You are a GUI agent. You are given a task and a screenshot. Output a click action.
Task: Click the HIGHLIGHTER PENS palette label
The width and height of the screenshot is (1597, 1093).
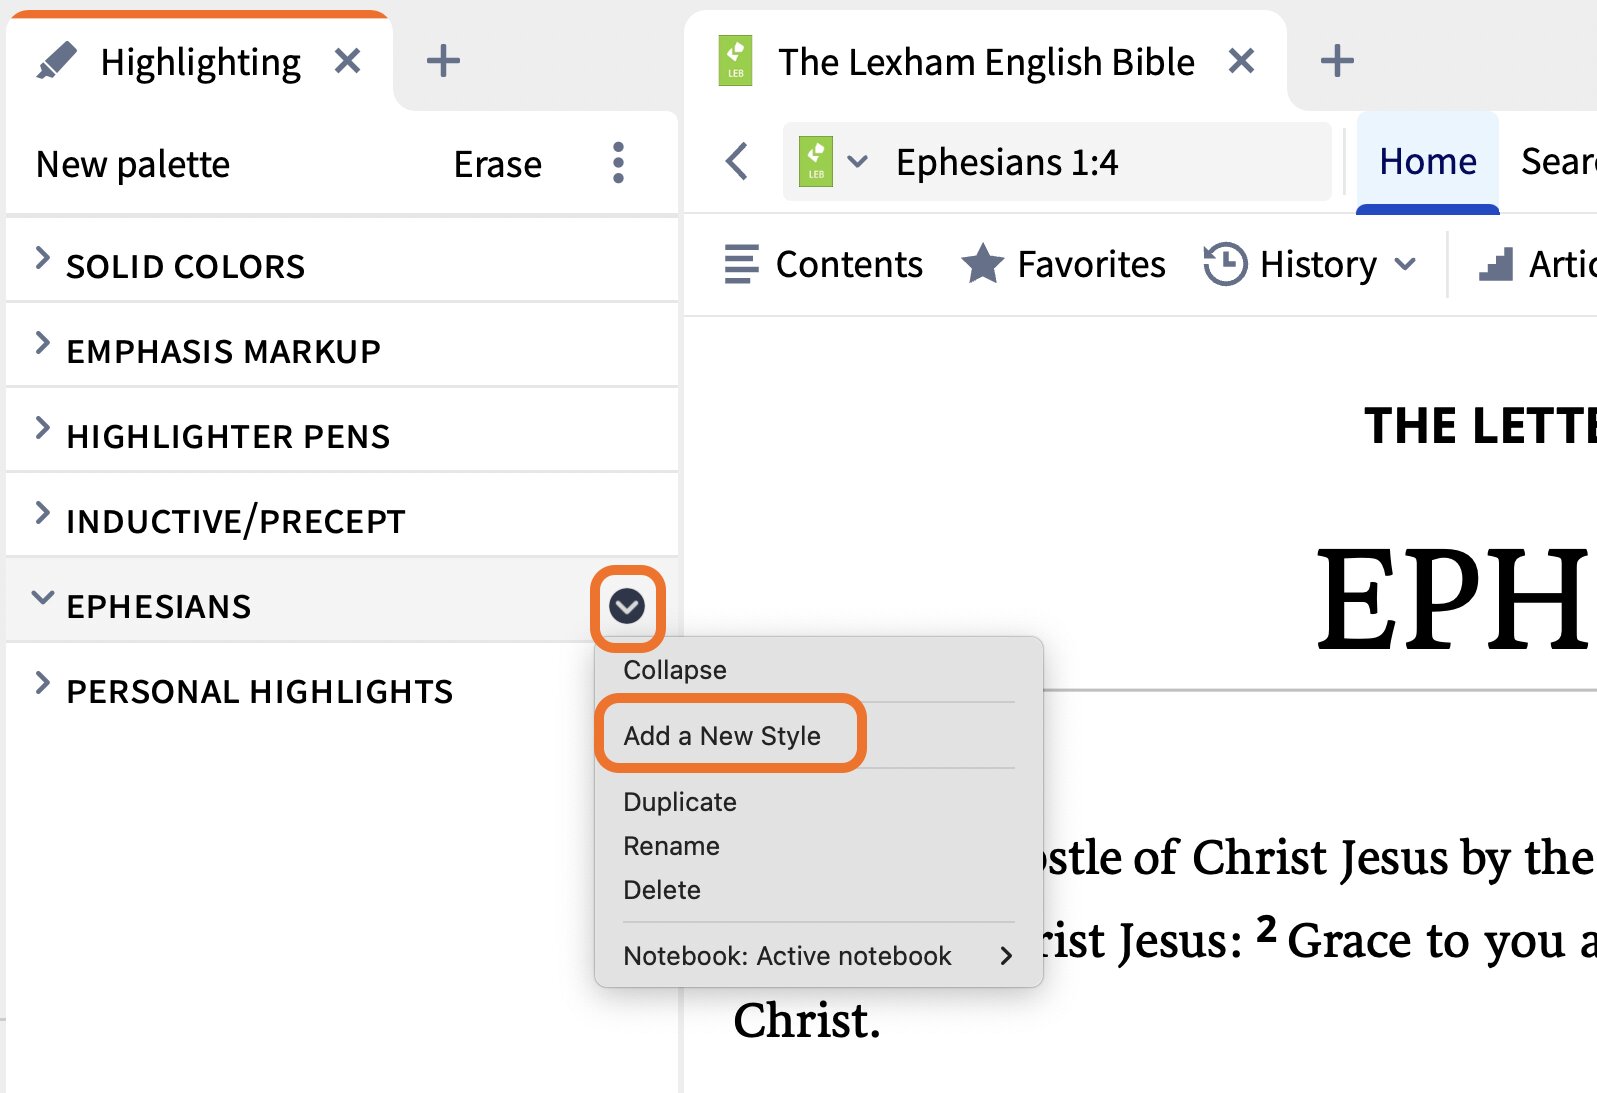click(x=228, y=436)
